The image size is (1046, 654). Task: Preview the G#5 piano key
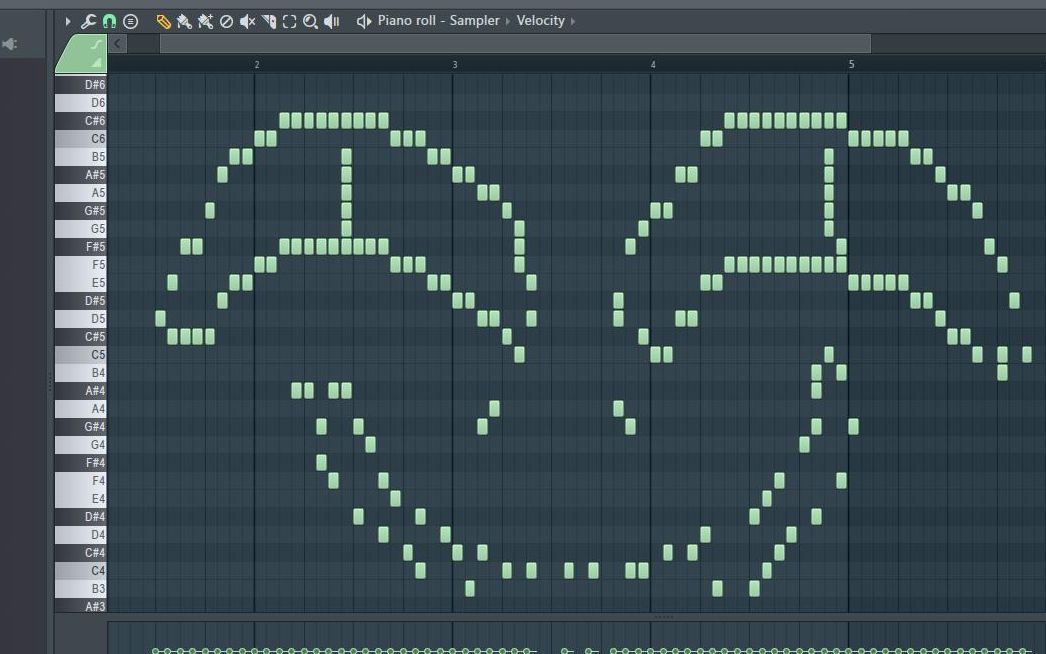click(x=81, y=211)
